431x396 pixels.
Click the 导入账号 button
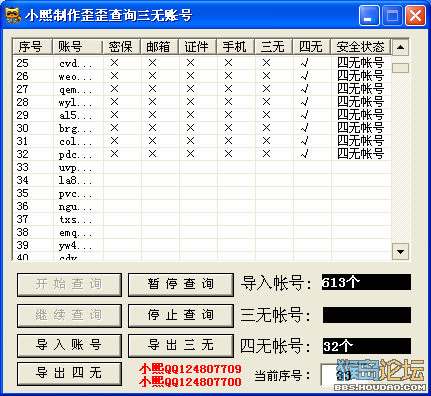click(69, 345)
